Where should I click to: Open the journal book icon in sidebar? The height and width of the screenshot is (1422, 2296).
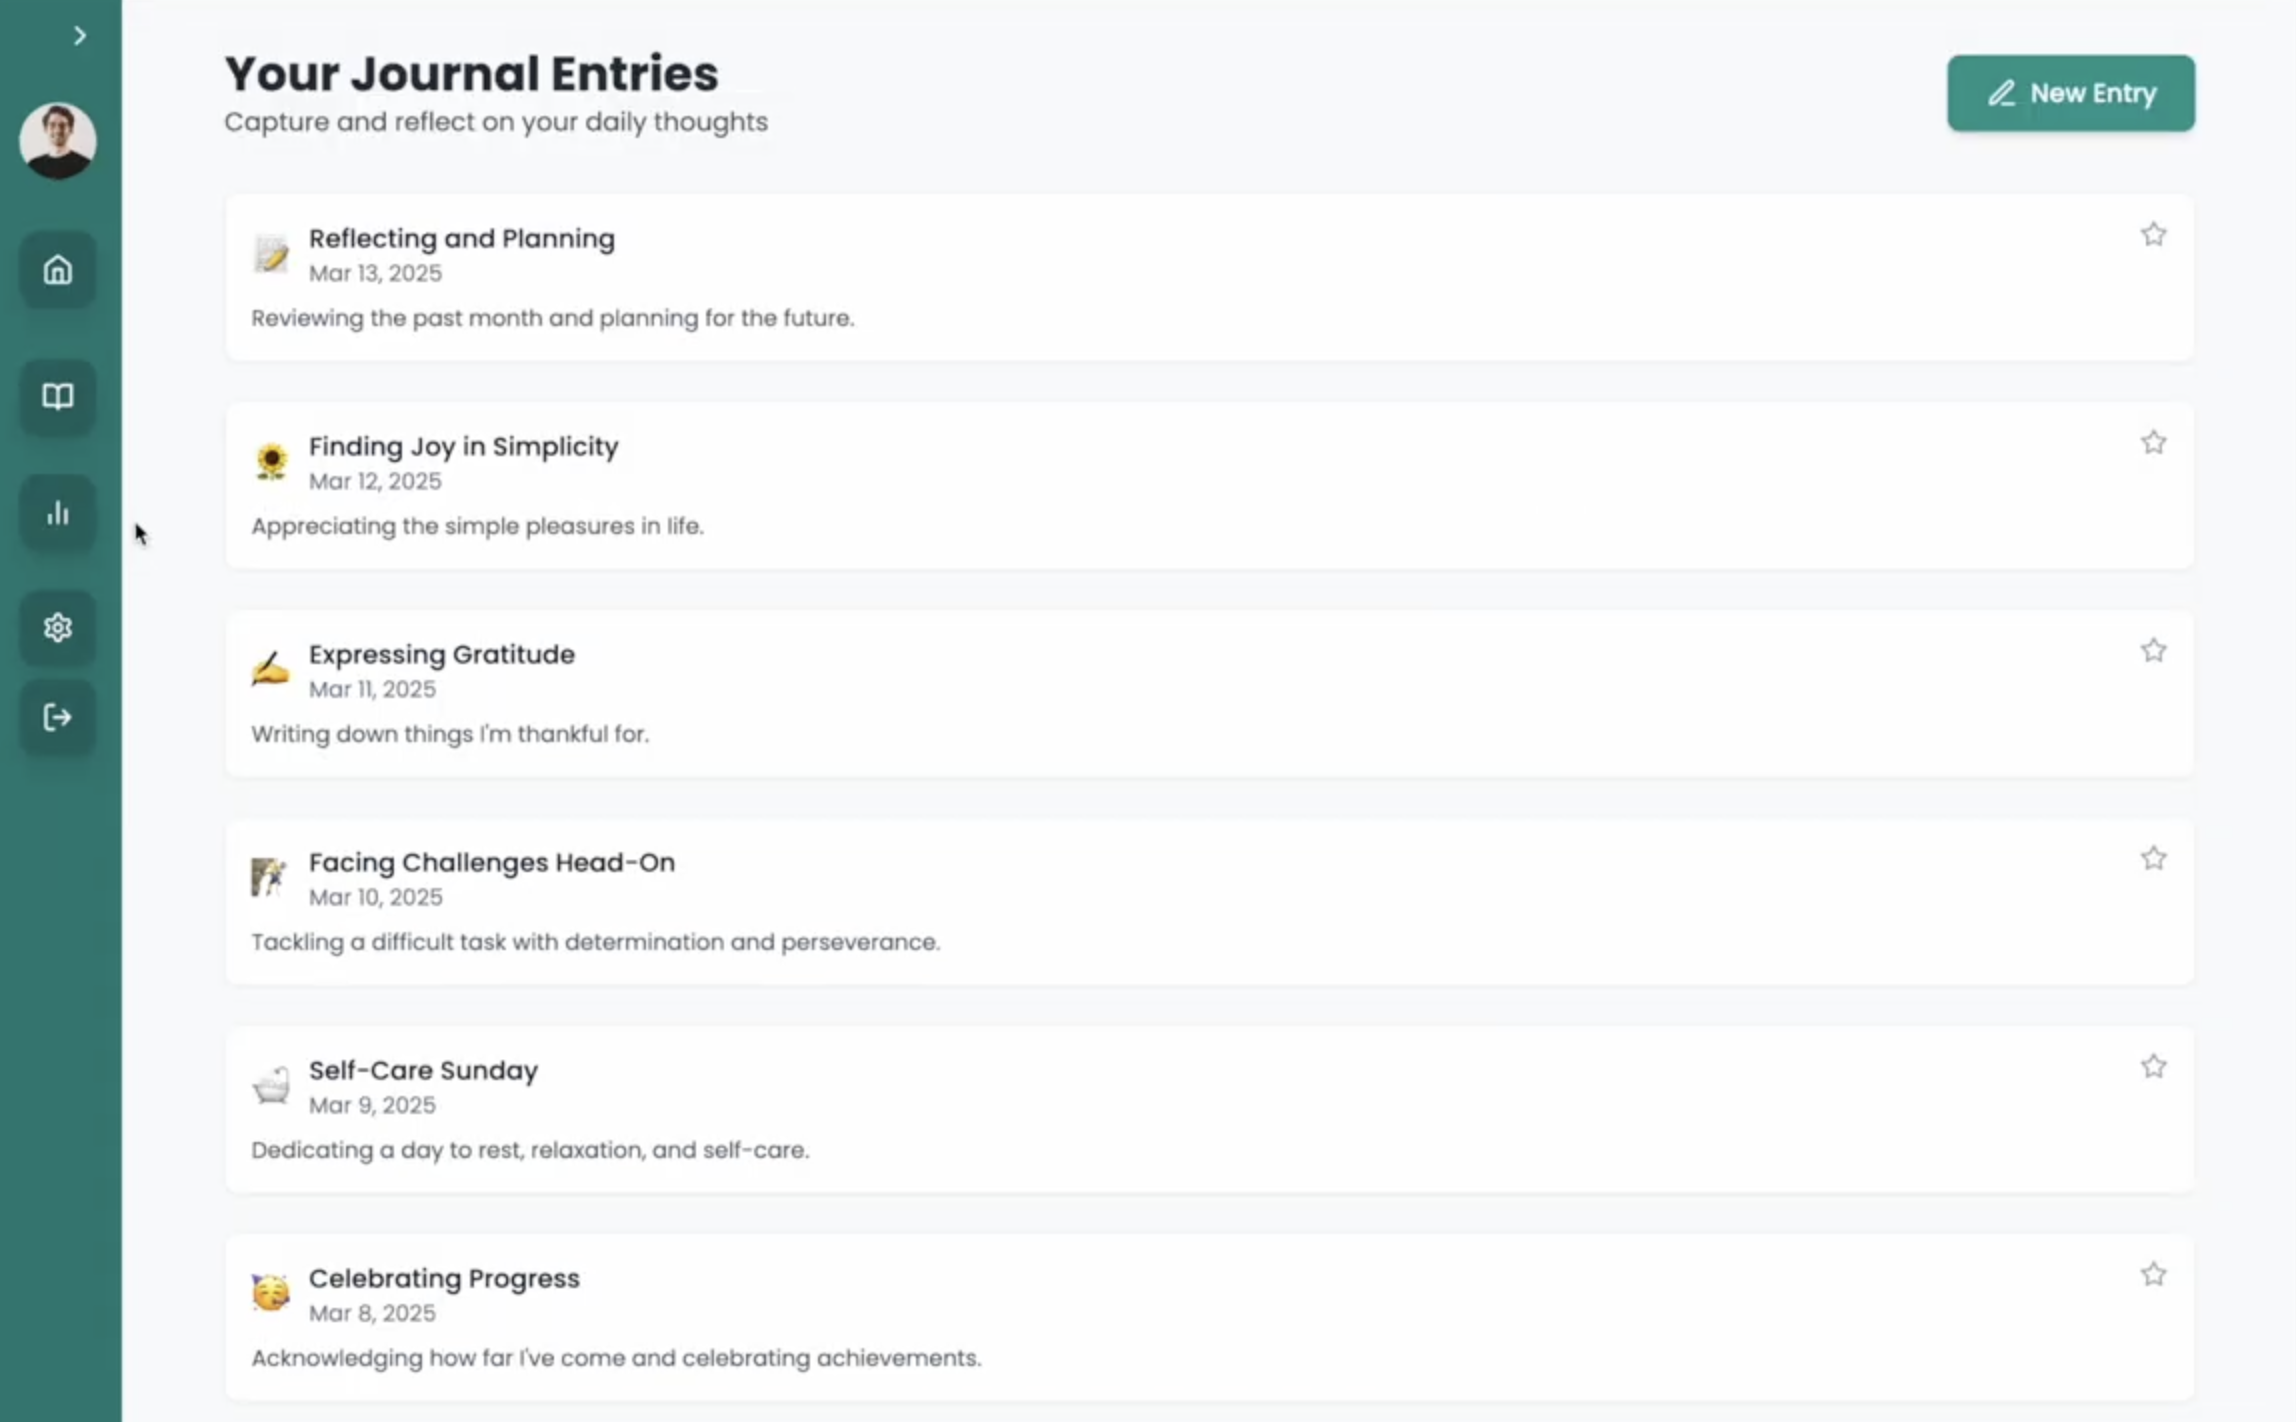pos(58,397)
